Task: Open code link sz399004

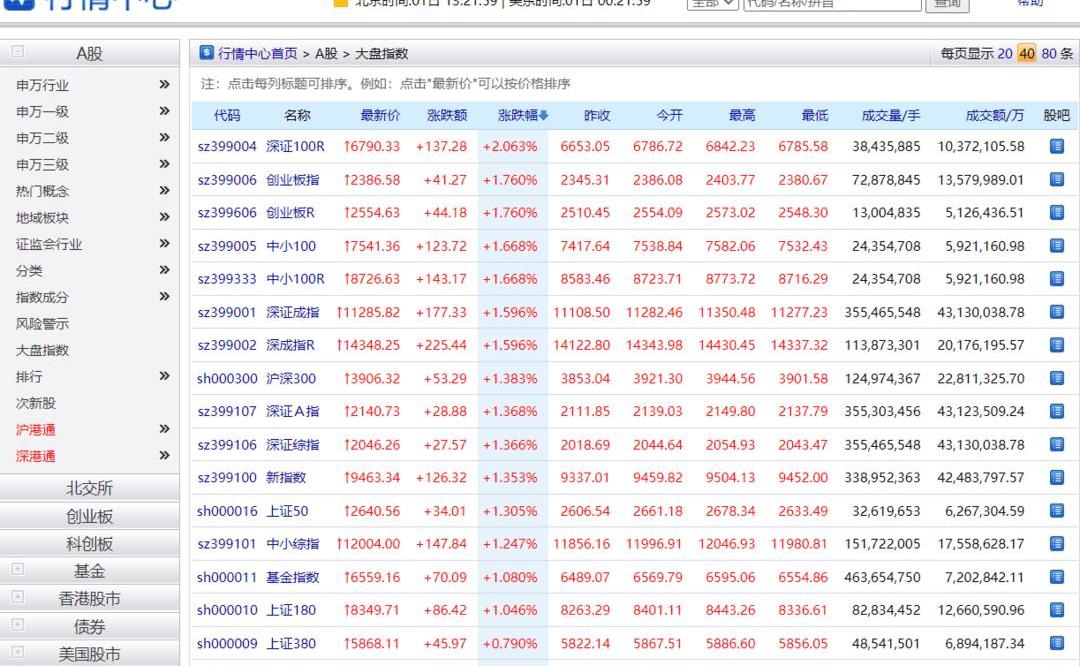Action: click(227, 146)
